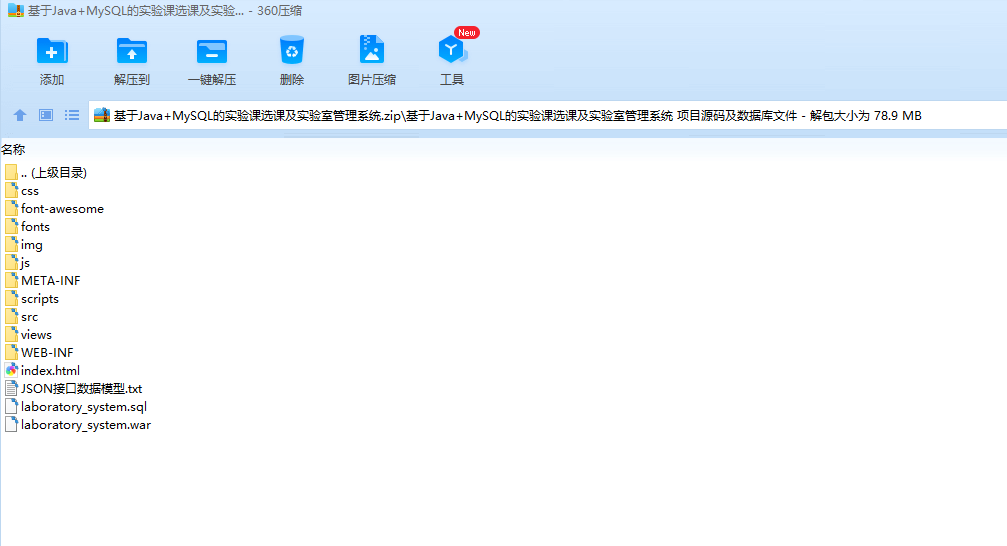Switch to the list view icon

[x=72, y=115]
